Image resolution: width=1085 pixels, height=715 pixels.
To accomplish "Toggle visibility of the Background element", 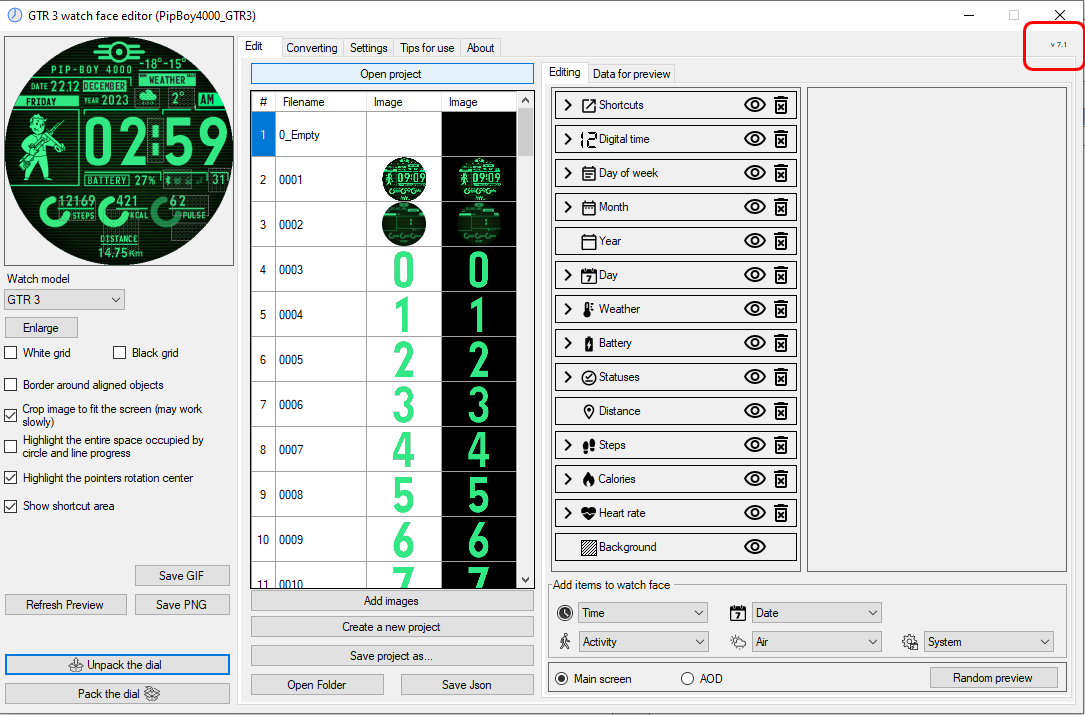I will [x=754, y=547].
